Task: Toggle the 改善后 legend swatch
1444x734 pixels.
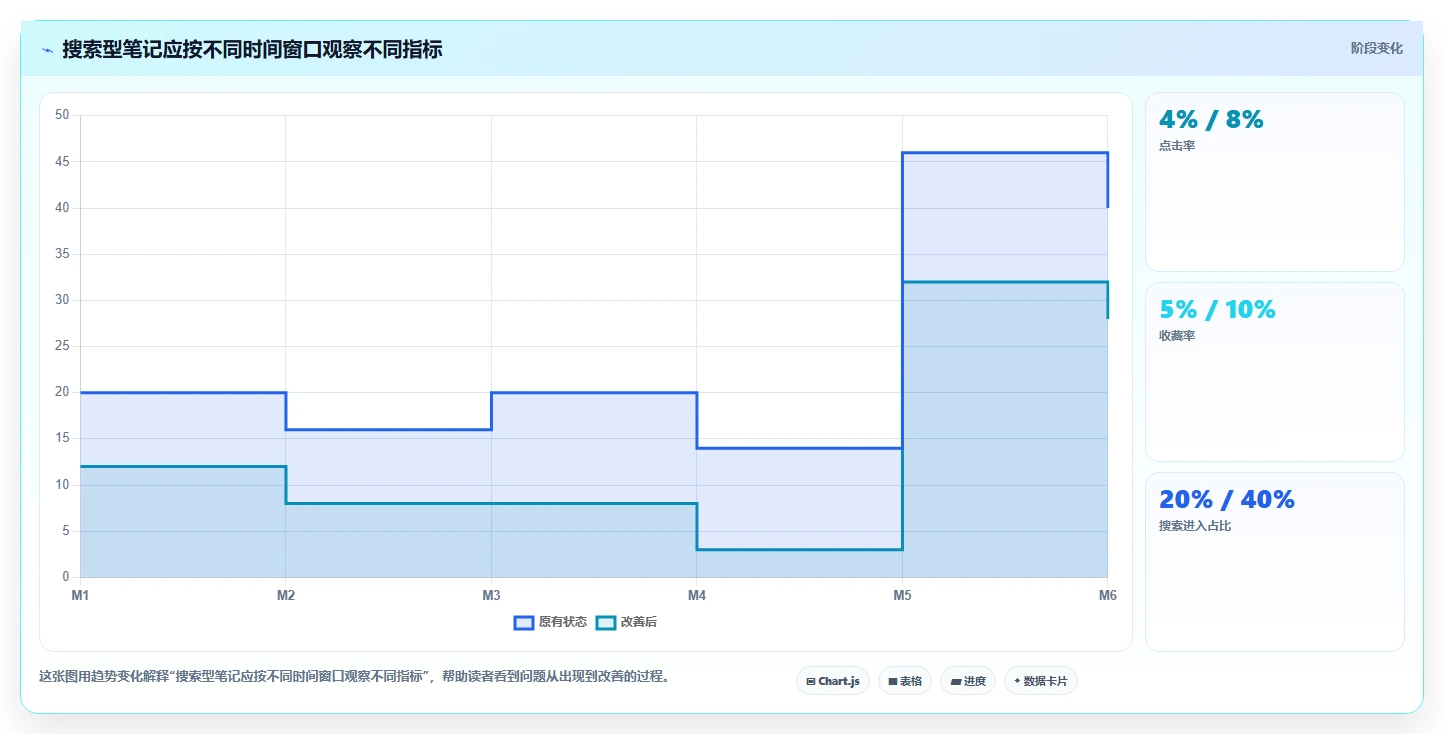Action: click(606, 622)
